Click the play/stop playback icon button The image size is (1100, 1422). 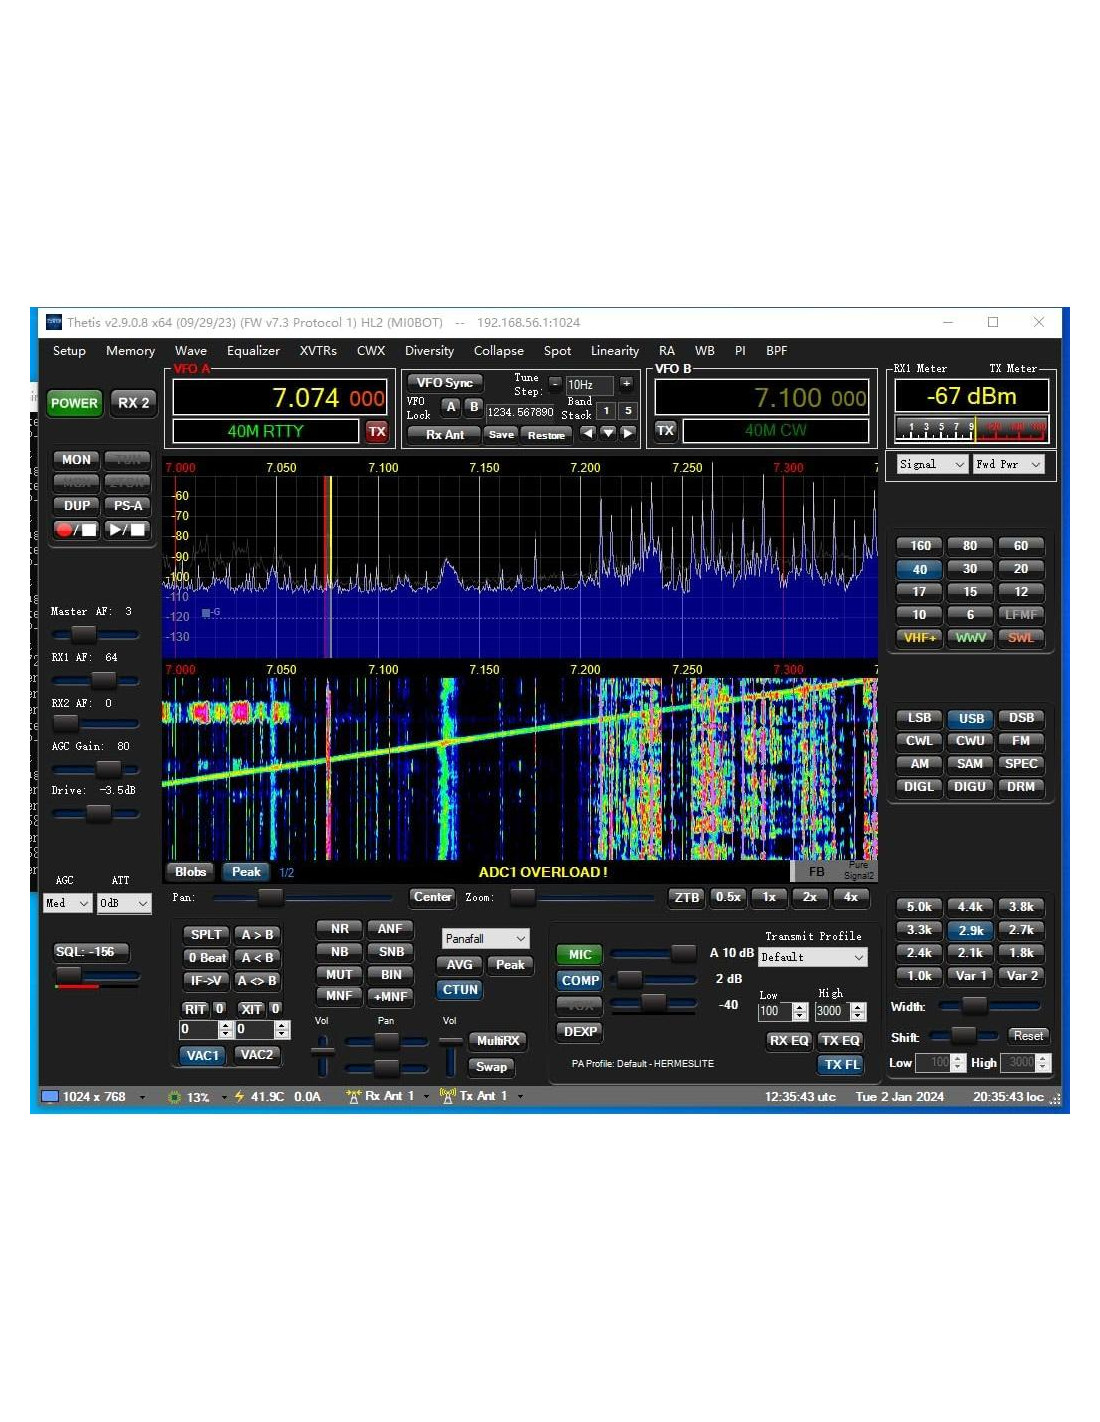(127, 529)
